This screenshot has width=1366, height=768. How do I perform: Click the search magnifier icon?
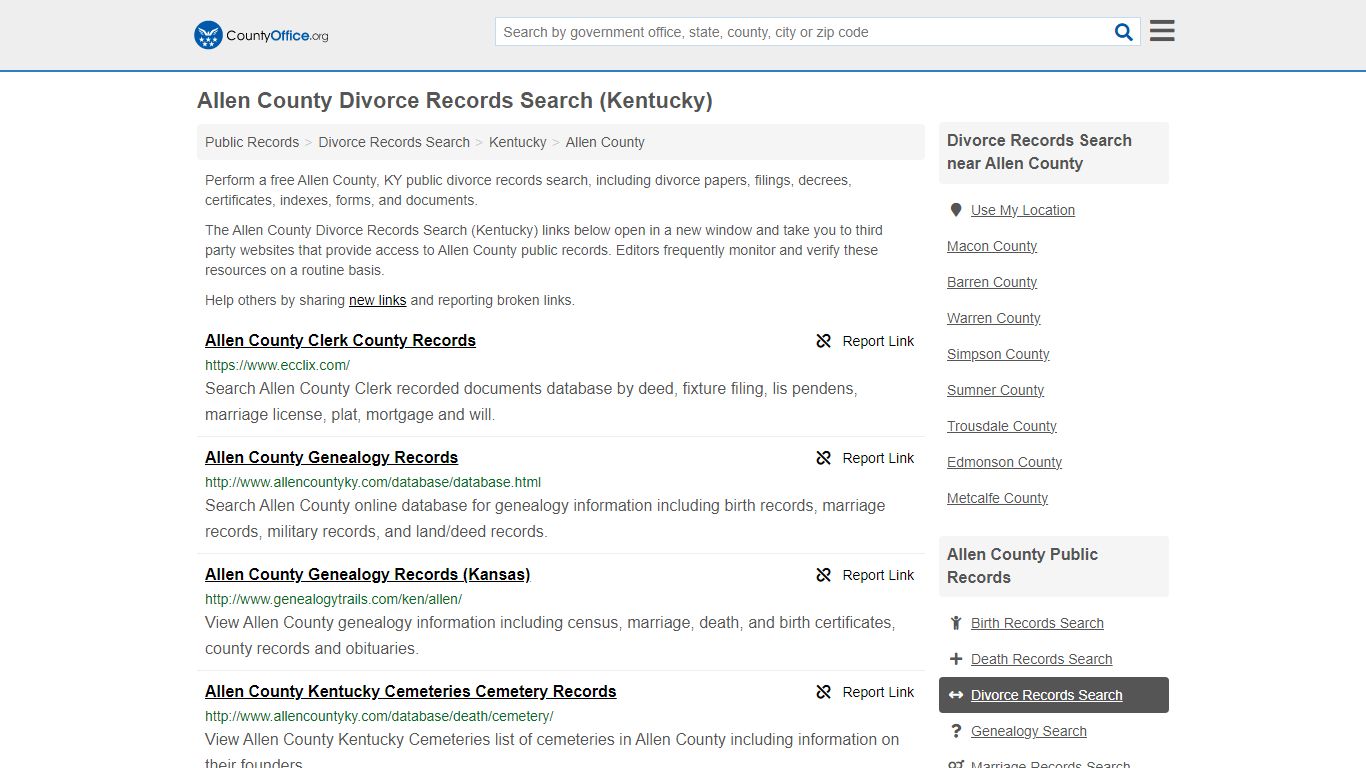[x=1124, y=32]
